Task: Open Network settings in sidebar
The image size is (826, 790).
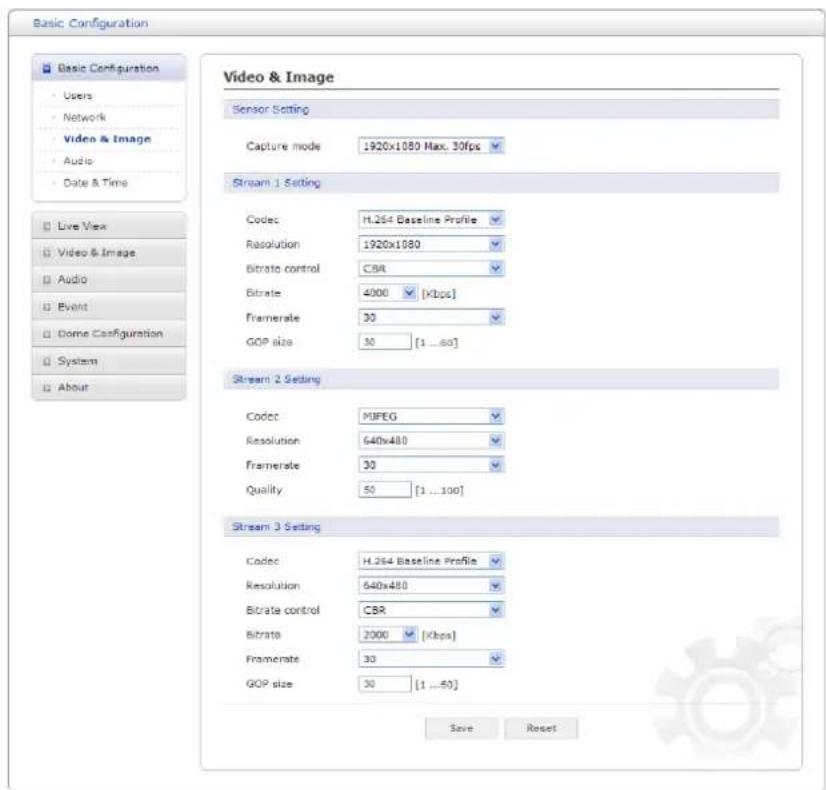Action: click(x=84, y=117)
